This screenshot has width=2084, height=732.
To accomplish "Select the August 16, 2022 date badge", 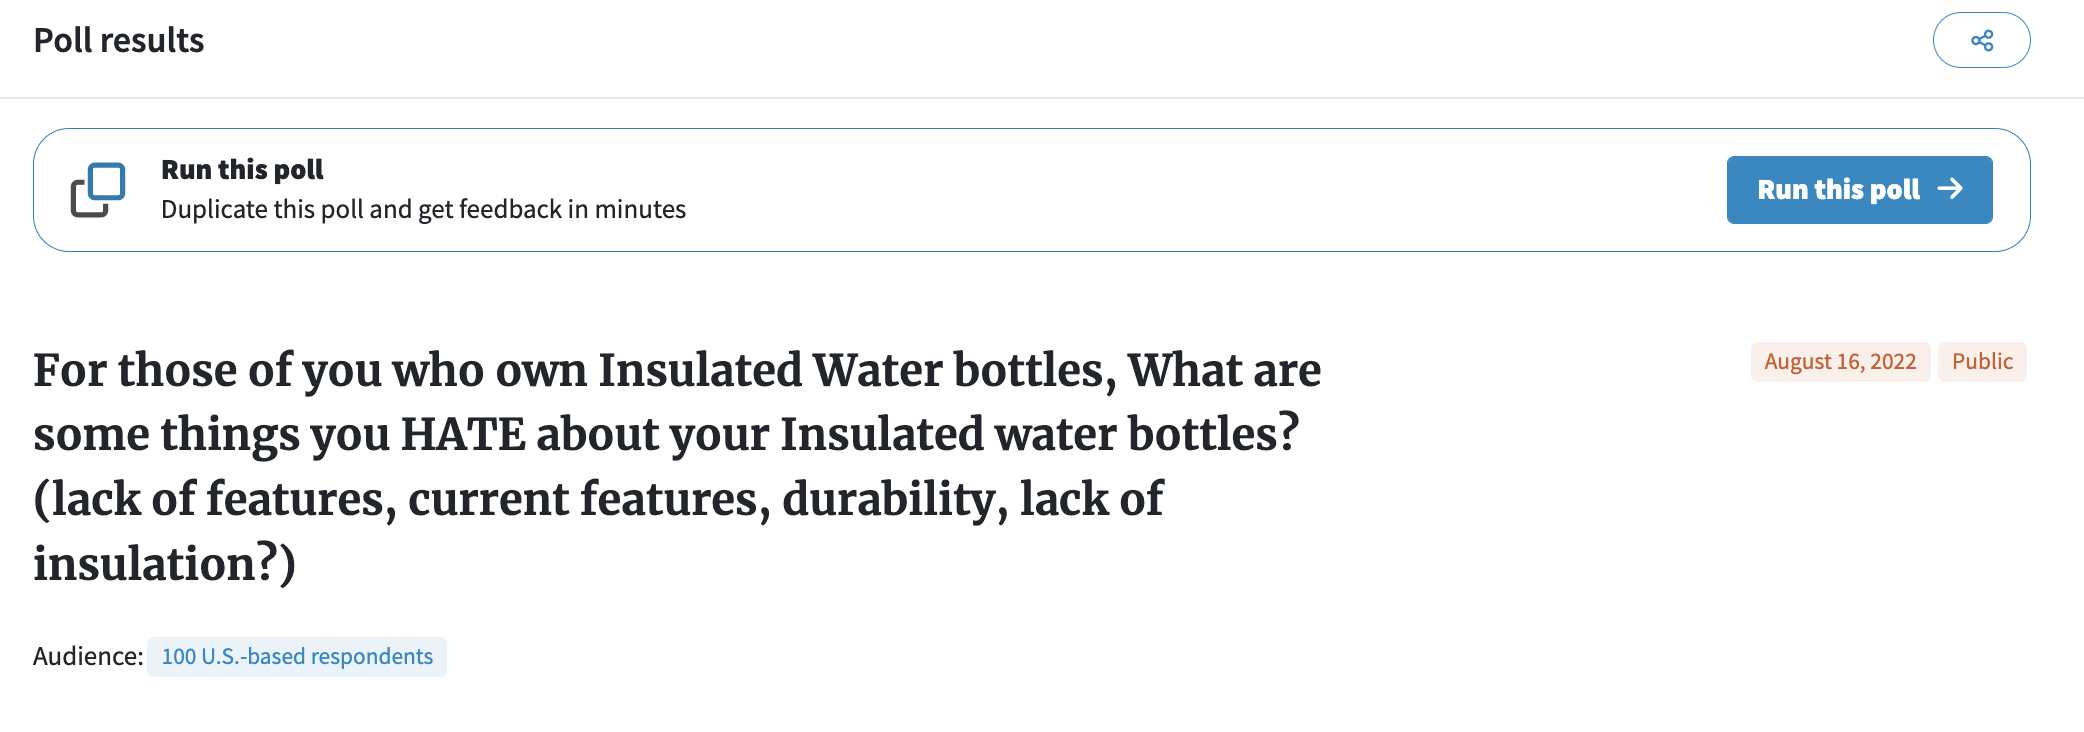I will (x=1840, y=362).
